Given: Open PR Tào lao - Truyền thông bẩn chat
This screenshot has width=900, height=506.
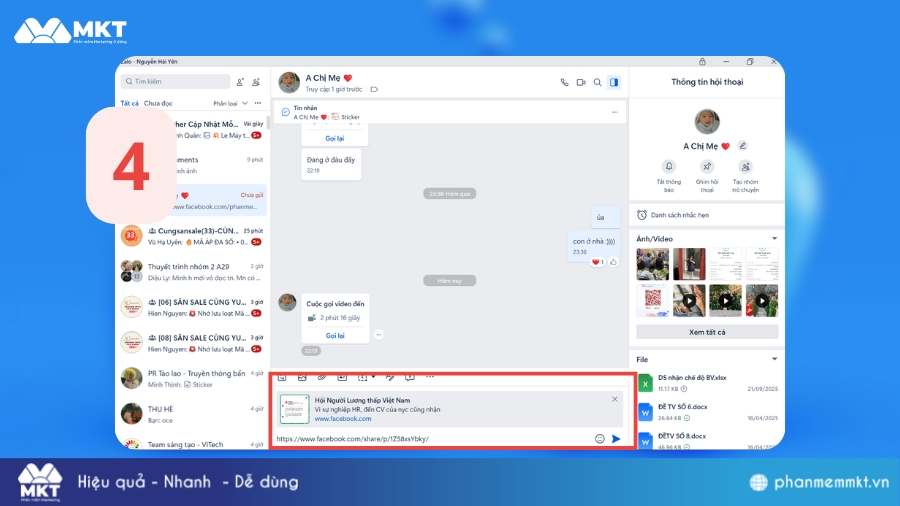Looking at the screenshot, I should (192, 379).
